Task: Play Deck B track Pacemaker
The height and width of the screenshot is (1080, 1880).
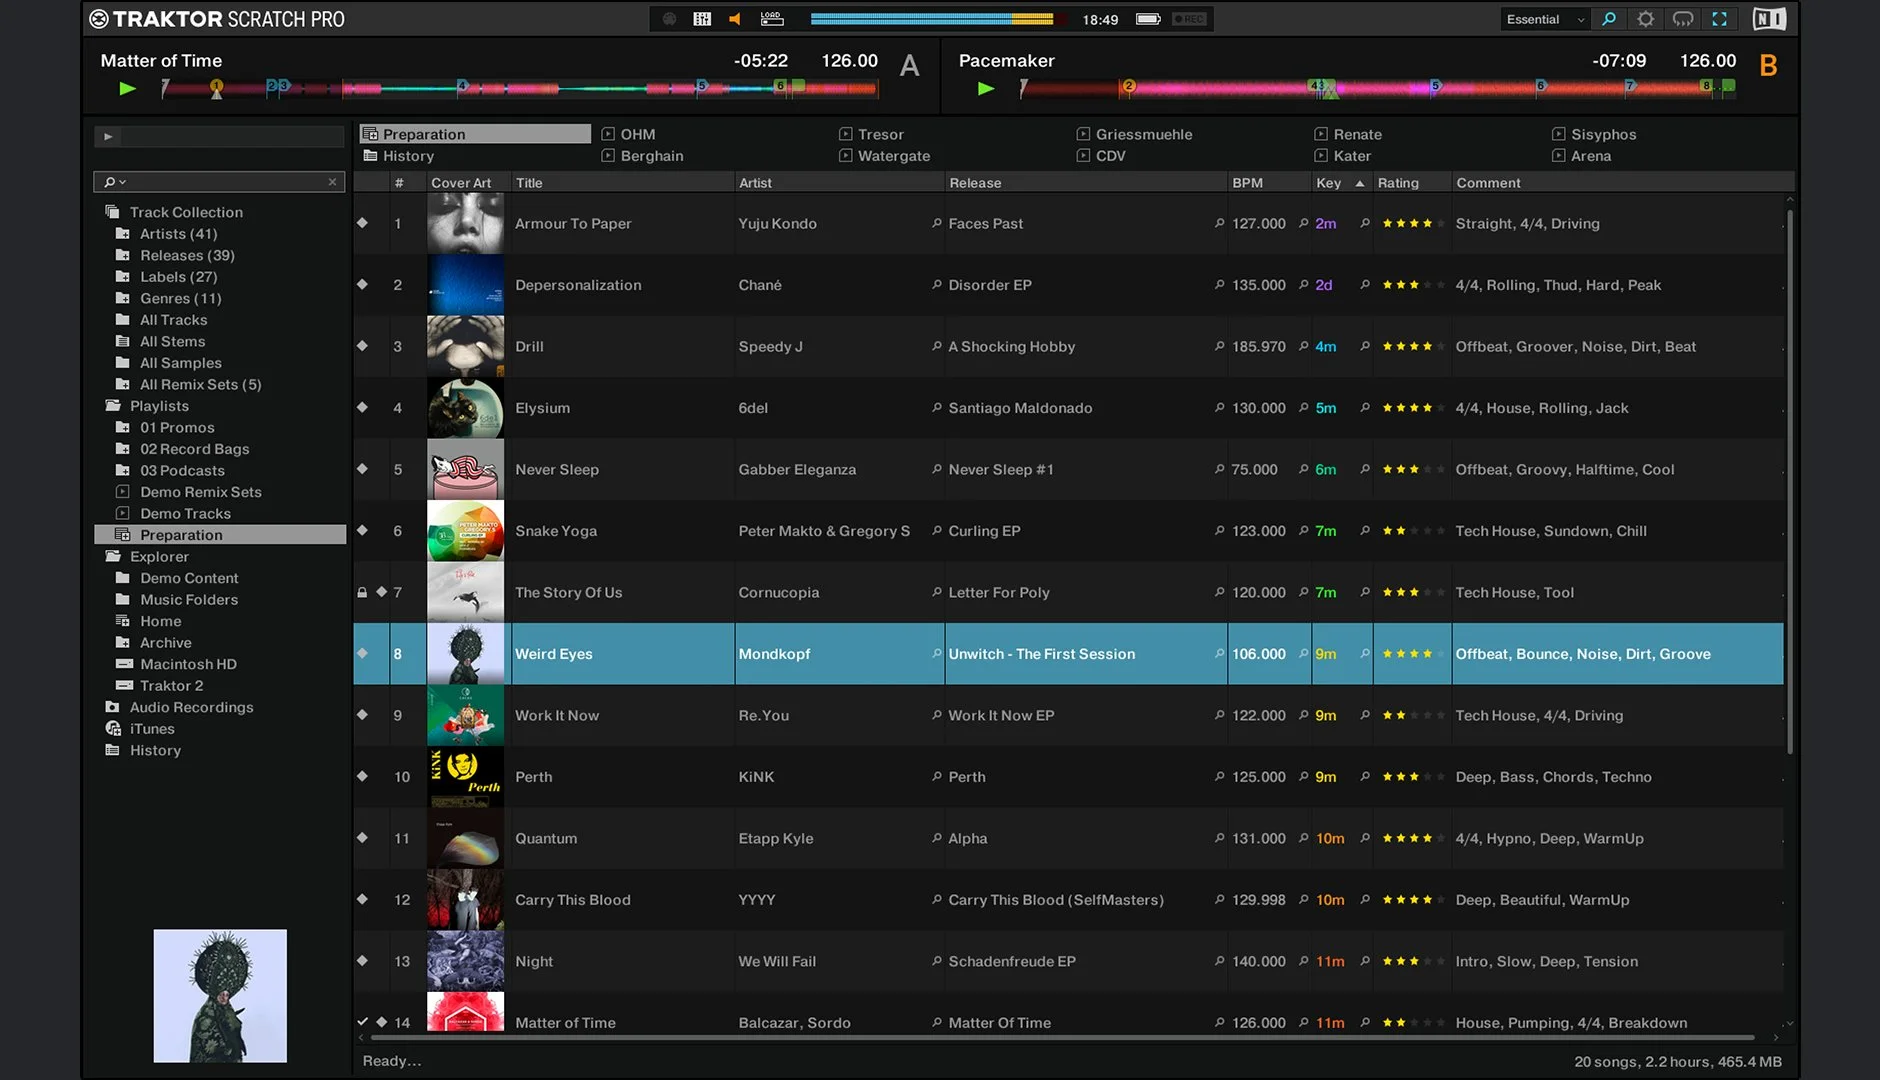Action: click(x=986, y=88)
